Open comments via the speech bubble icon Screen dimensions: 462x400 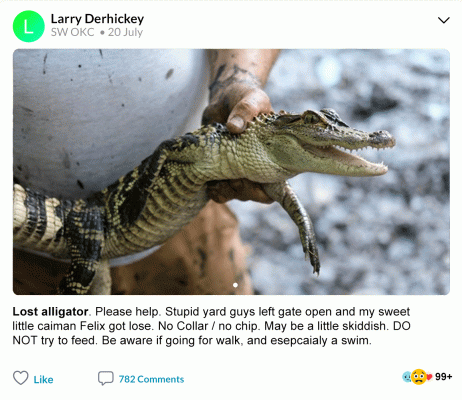tap(106, 378)
